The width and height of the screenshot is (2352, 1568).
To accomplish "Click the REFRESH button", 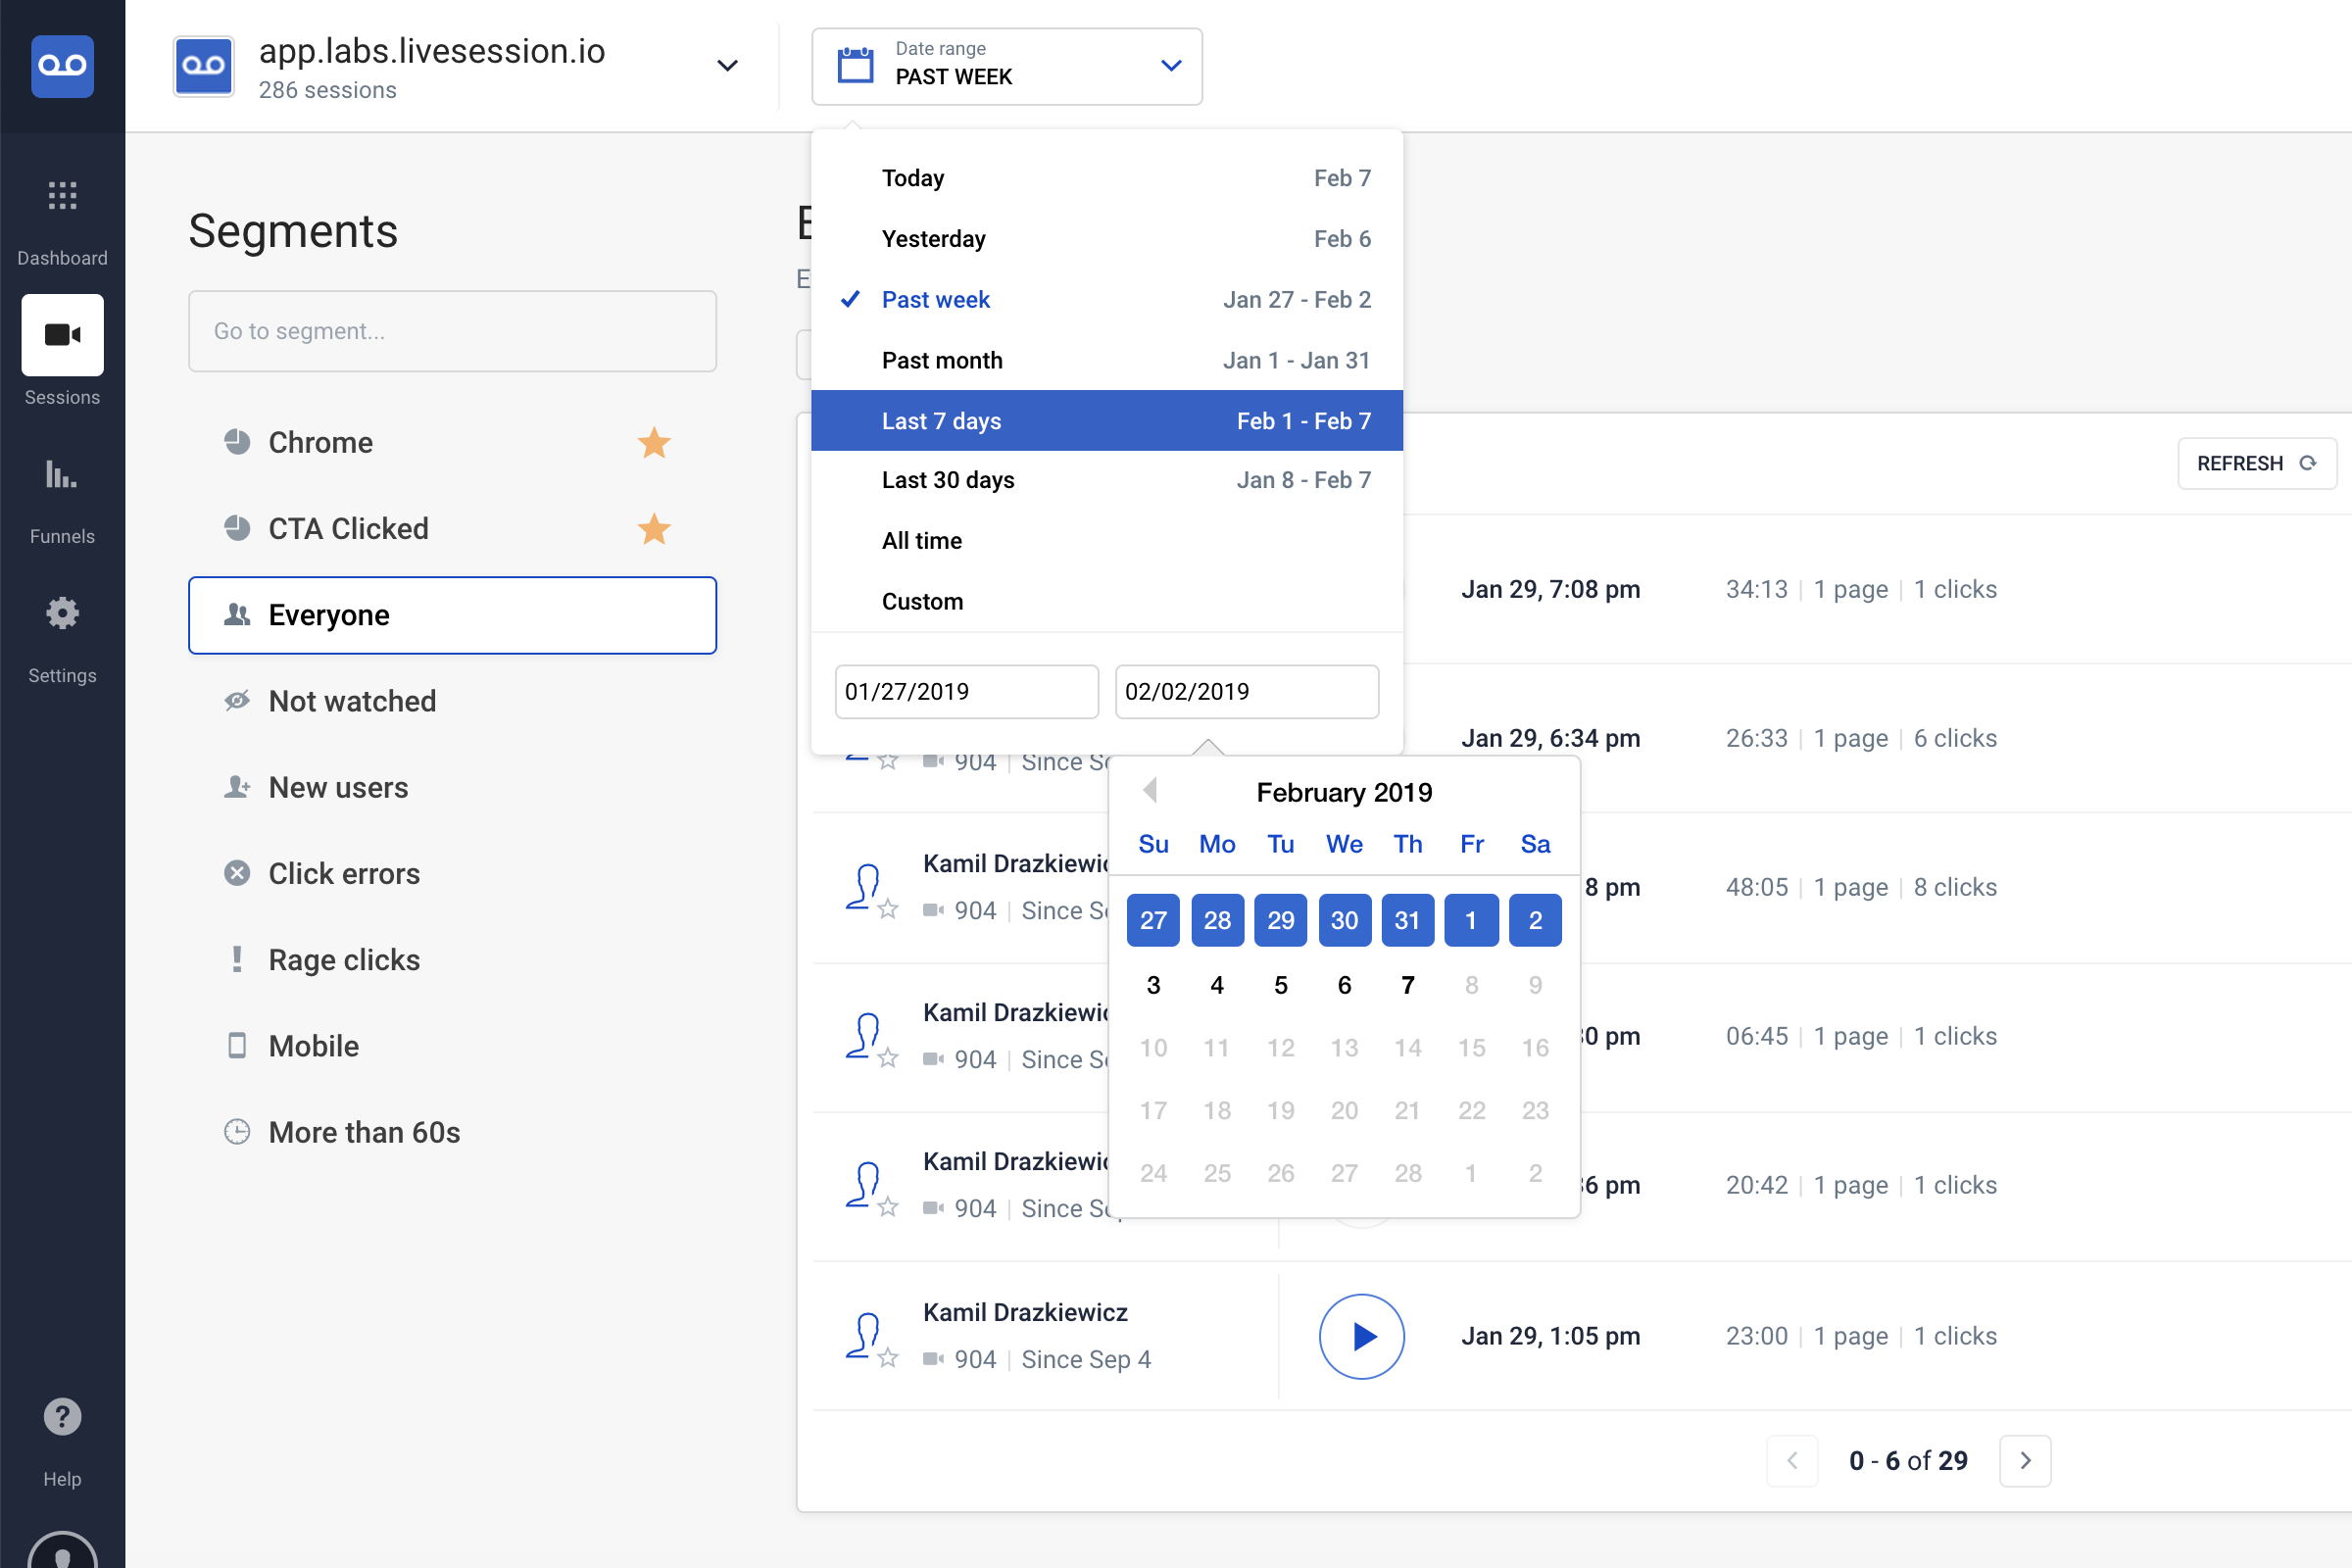I will point(2256,463).
